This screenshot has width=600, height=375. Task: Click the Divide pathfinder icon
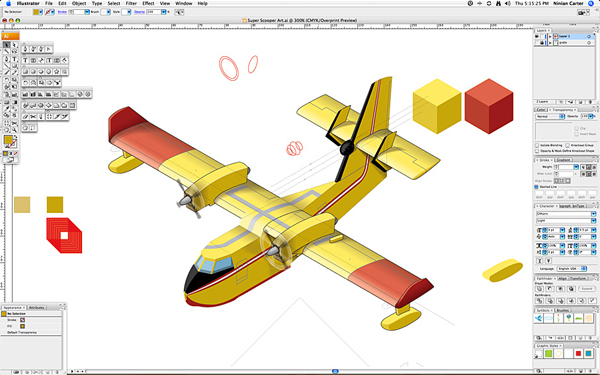(x=540, y=301)
